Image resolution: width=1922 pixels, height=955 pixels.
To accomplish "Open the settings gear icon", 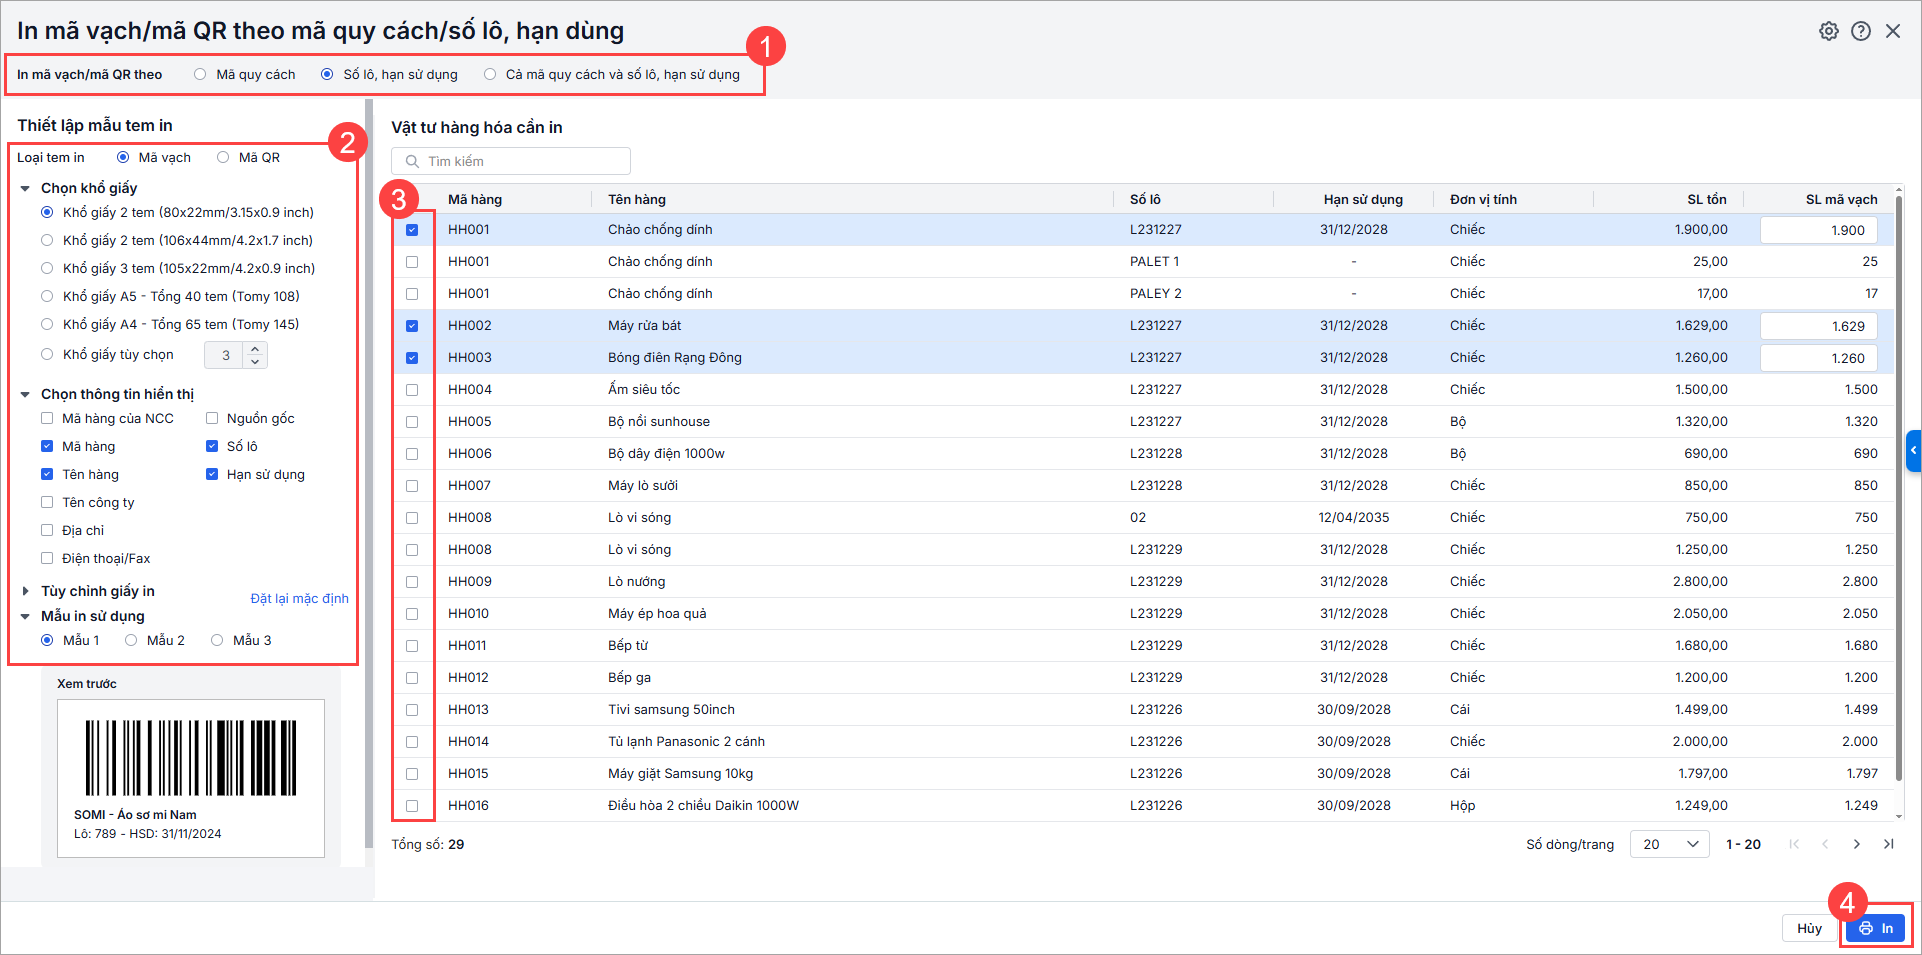I will pos(1828,31).
